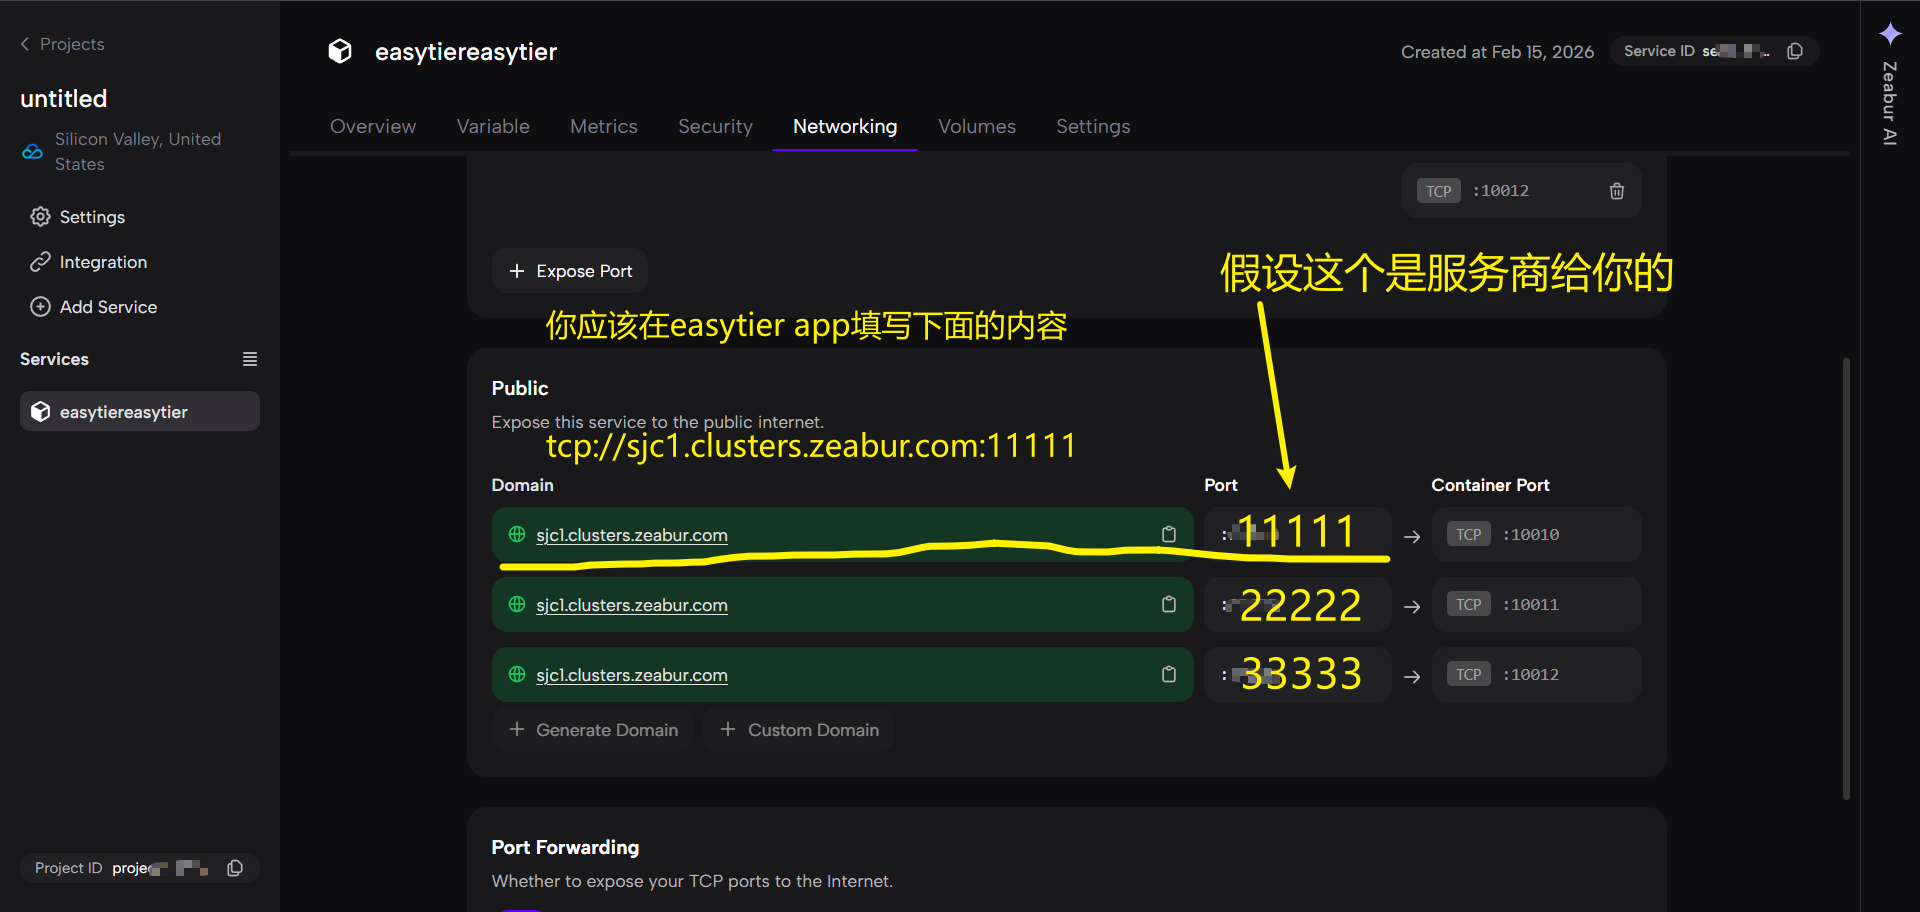Click the Created at Feb 15, 2026 text
The height and width of the screenshot is (912, 1920).
(1497, 52)
